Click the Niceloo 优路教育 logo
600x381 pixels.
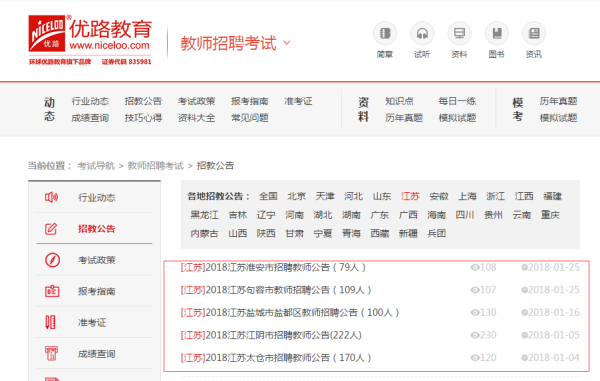(90, 40)
